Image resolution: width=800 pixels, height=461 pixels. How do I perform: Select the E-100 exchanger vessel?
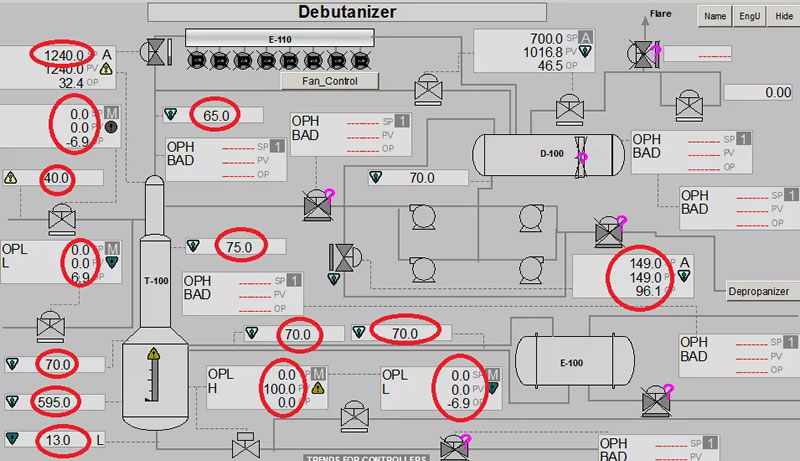tap(575, 362)
